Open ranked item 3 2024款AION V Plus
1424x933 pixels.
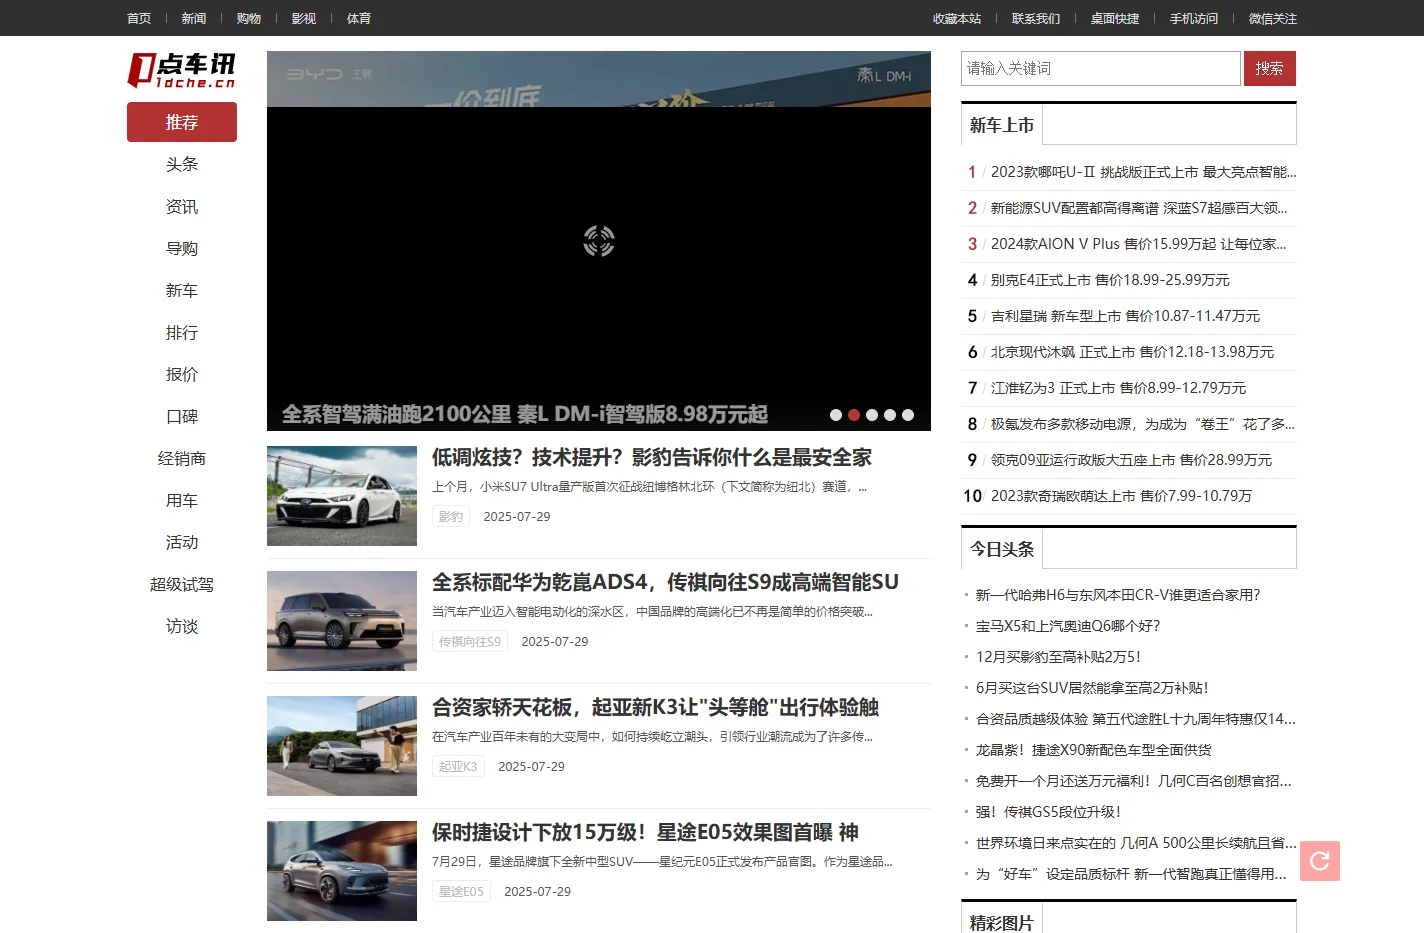(x=1138, y=244)
